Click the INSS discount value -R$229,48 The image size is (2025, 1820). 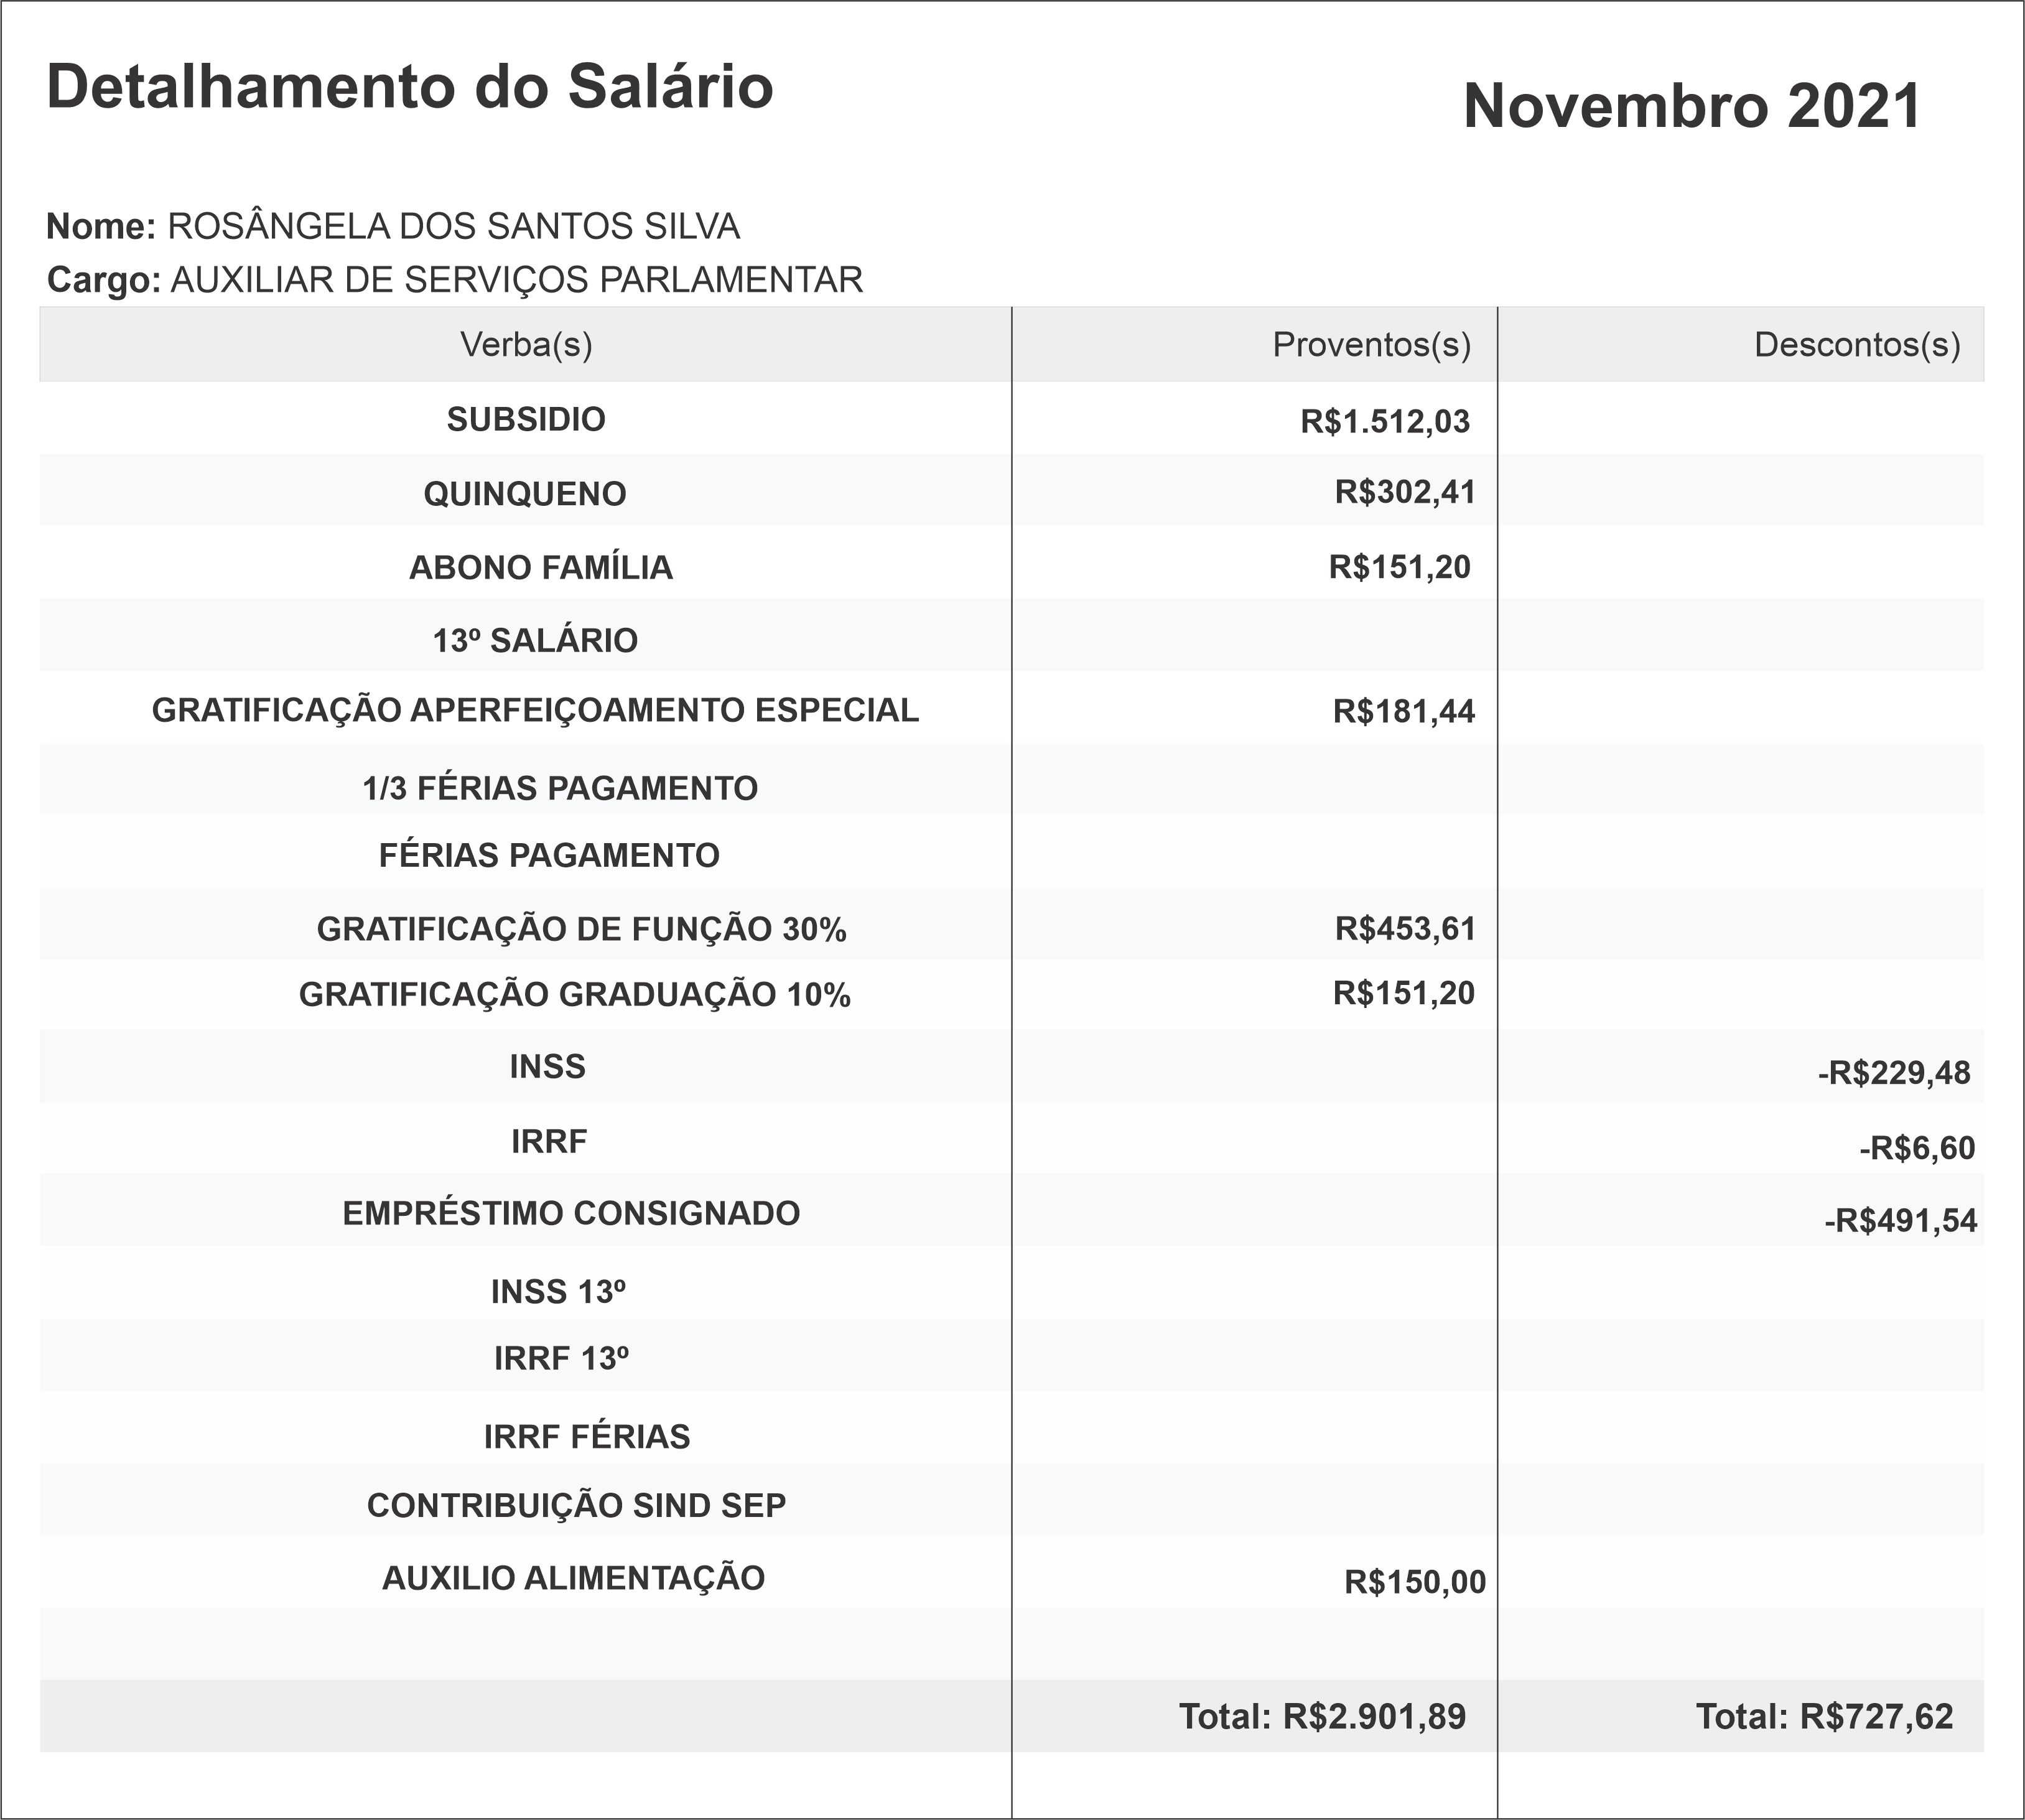1894,1074
